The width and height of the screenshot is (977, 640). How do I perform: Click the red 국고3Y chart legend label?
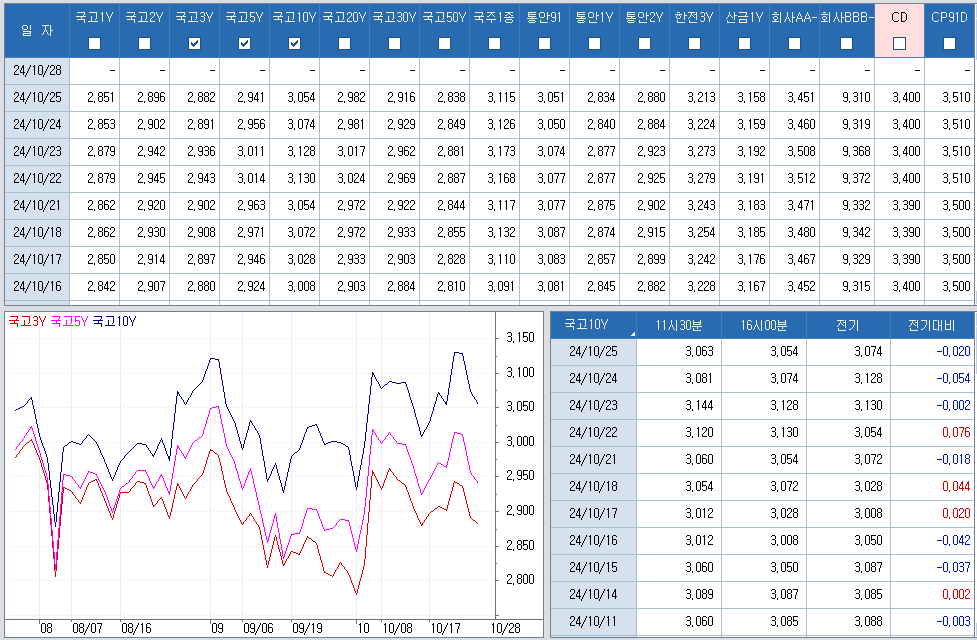click(x=27, y=321)
